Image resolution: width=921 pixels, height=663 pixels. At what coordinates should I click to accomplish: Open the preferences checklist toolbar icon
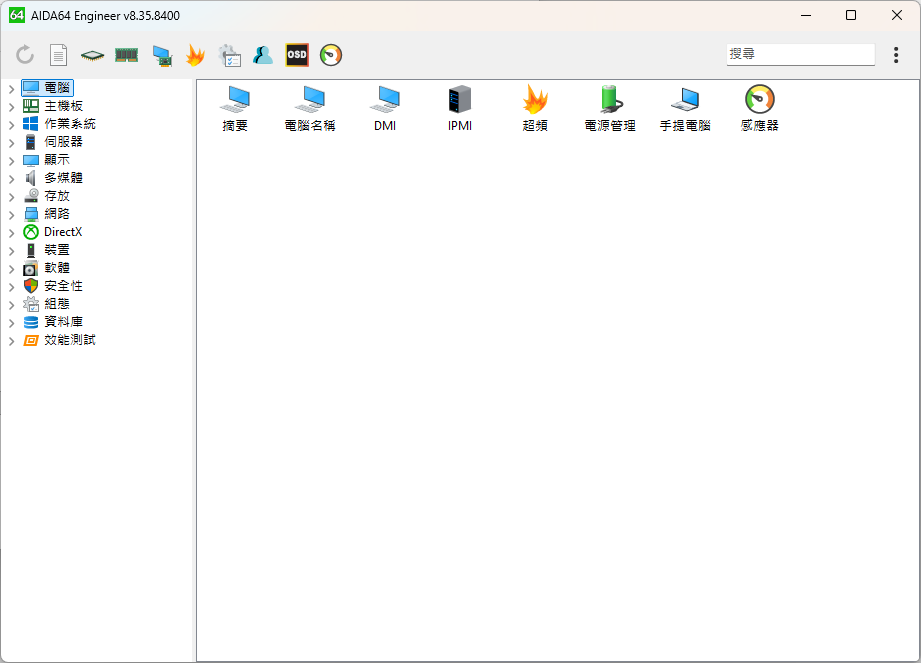(230, 55)
